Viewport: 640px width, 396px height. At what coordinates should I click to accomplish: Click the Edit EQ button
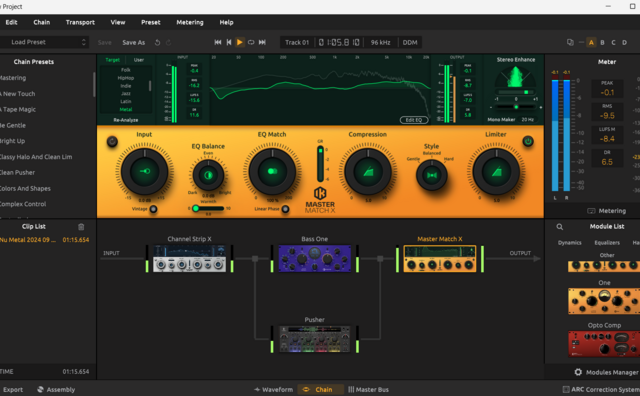click(413, 120)
